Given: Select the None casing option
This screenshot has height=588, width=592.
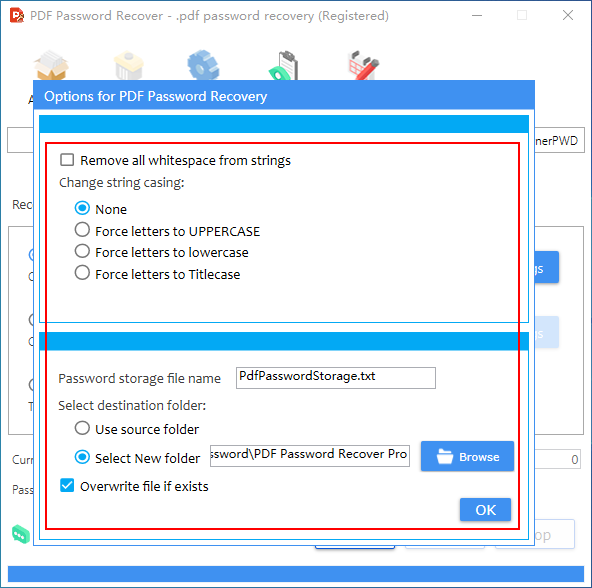Looking at the screenshot, I should coord(82,208).
